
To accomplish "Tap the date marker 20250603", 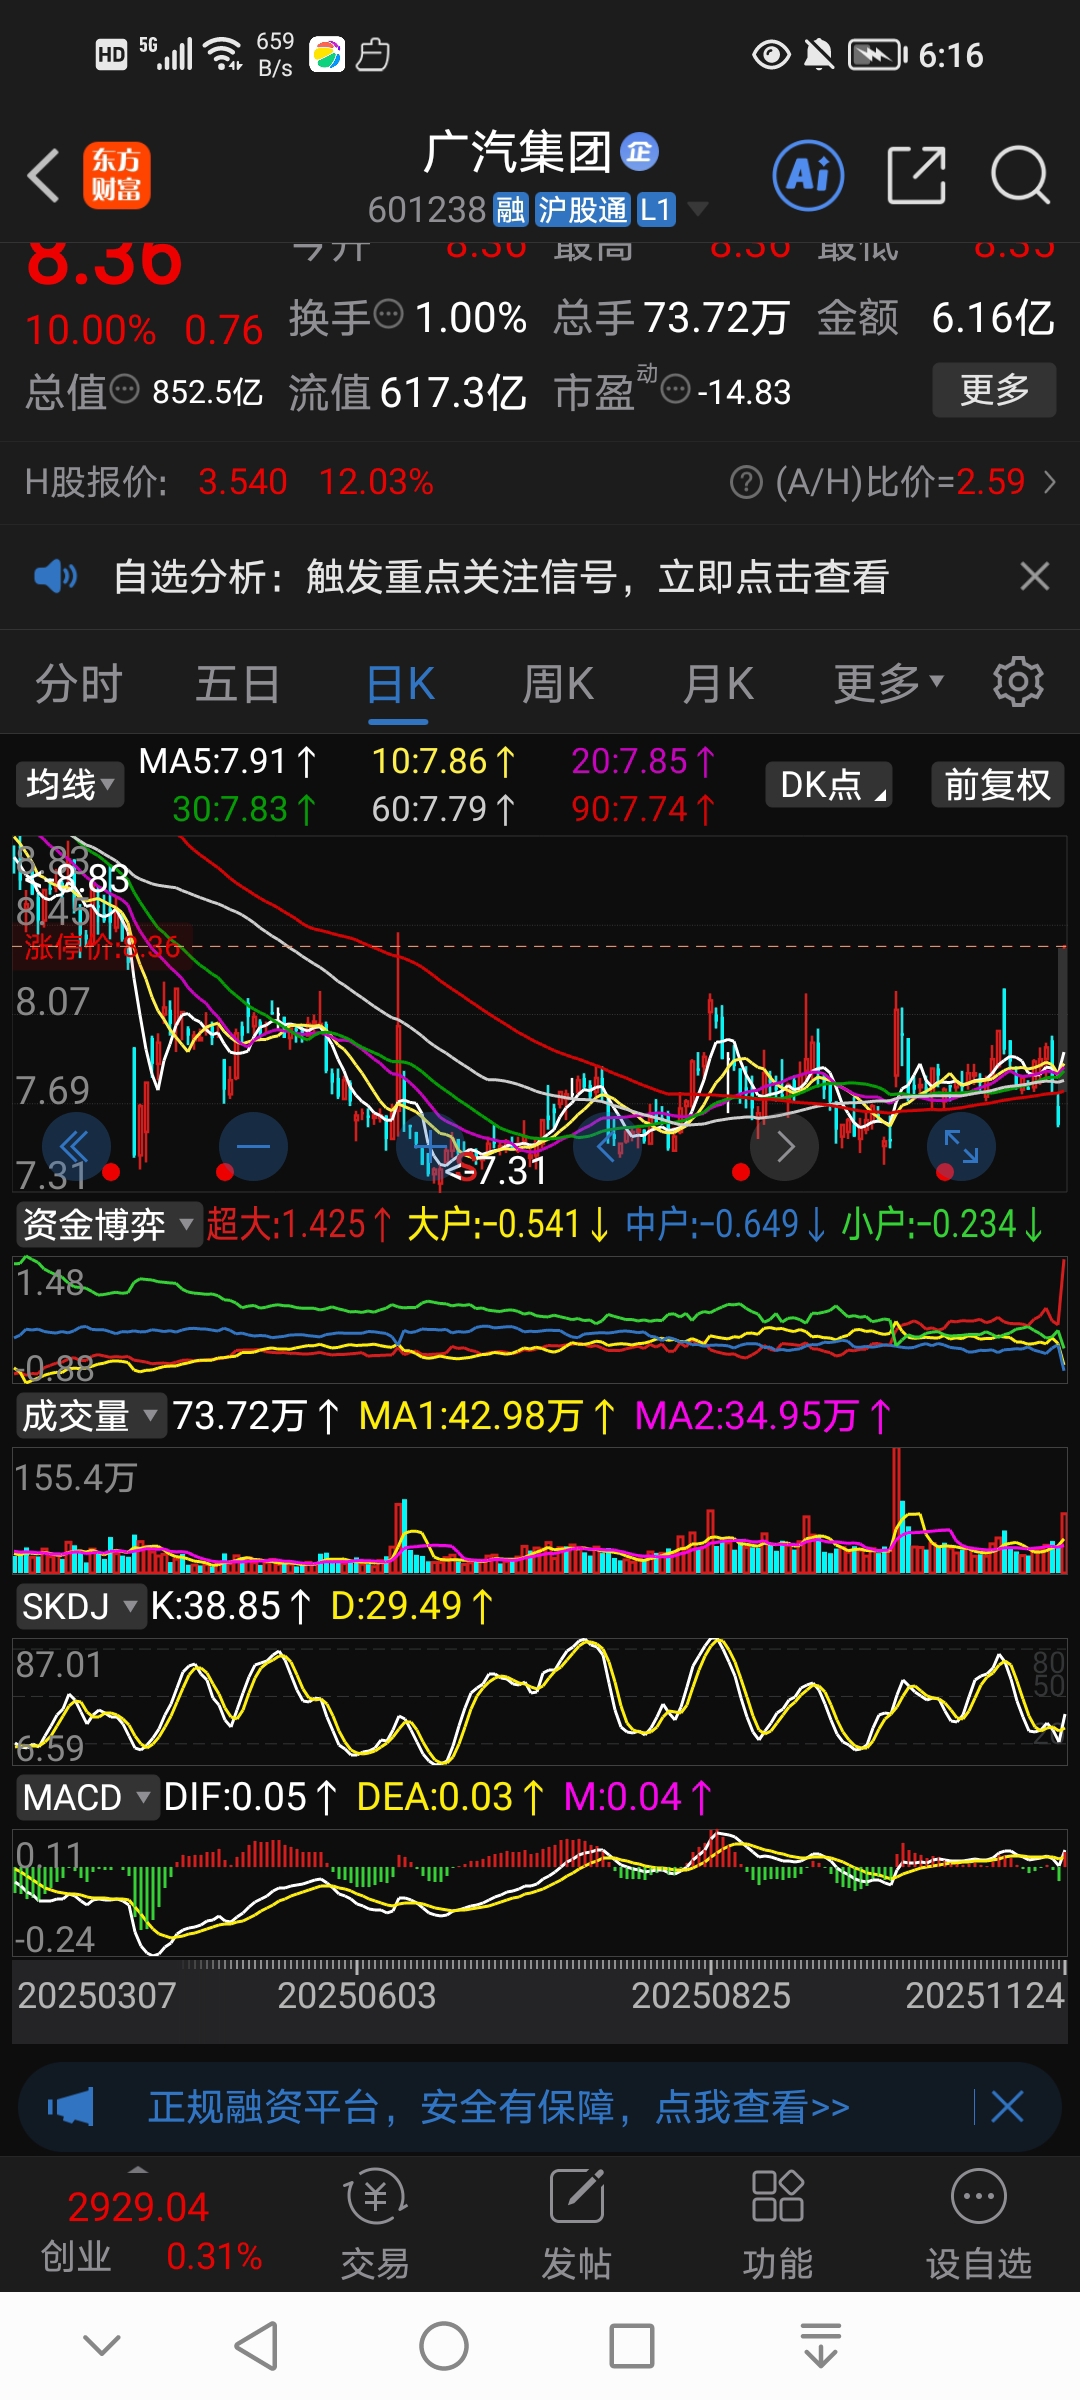I will 357,1996.
